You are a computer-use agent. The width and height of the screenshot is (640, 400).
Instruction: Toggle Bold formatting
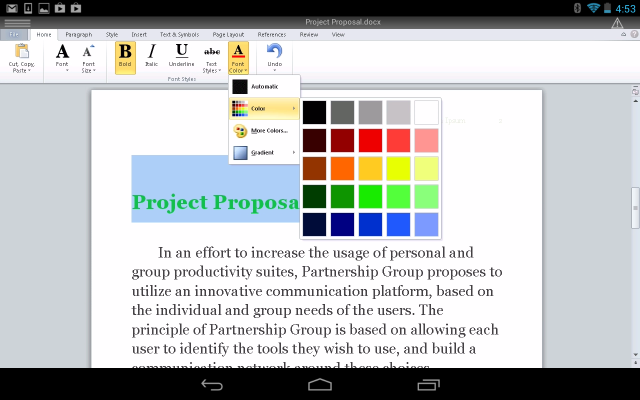point(125,58)
